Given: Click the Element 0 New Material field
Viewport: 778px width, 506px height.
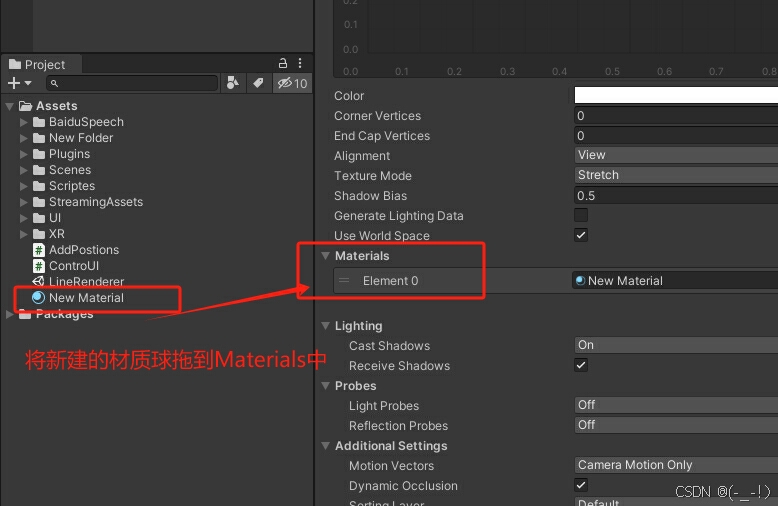Looking at the screenshot, I should coord(675,281).
